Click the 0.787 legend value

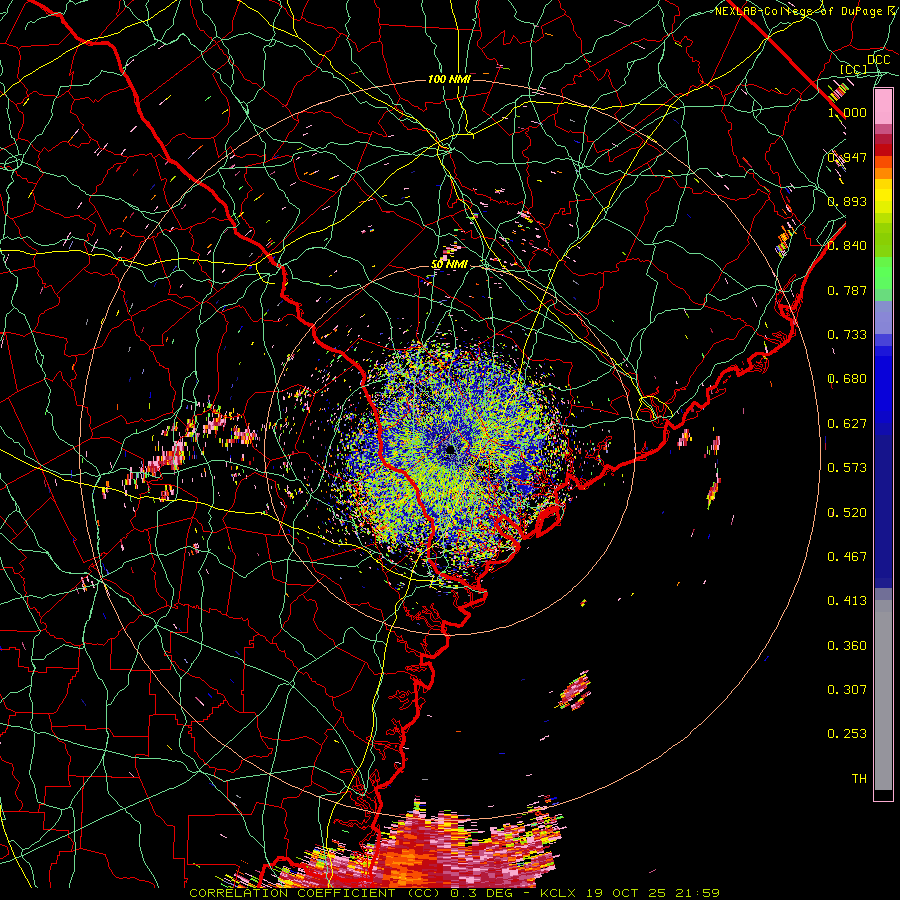847,290
